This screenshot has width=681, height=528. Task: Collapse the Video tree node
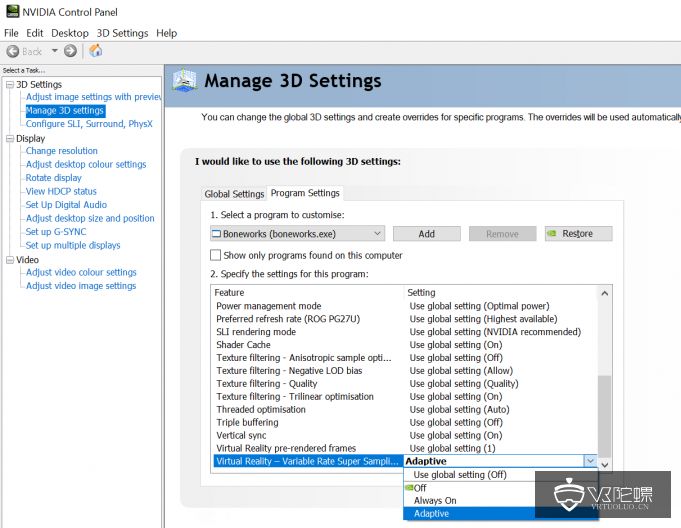[10, 260]
